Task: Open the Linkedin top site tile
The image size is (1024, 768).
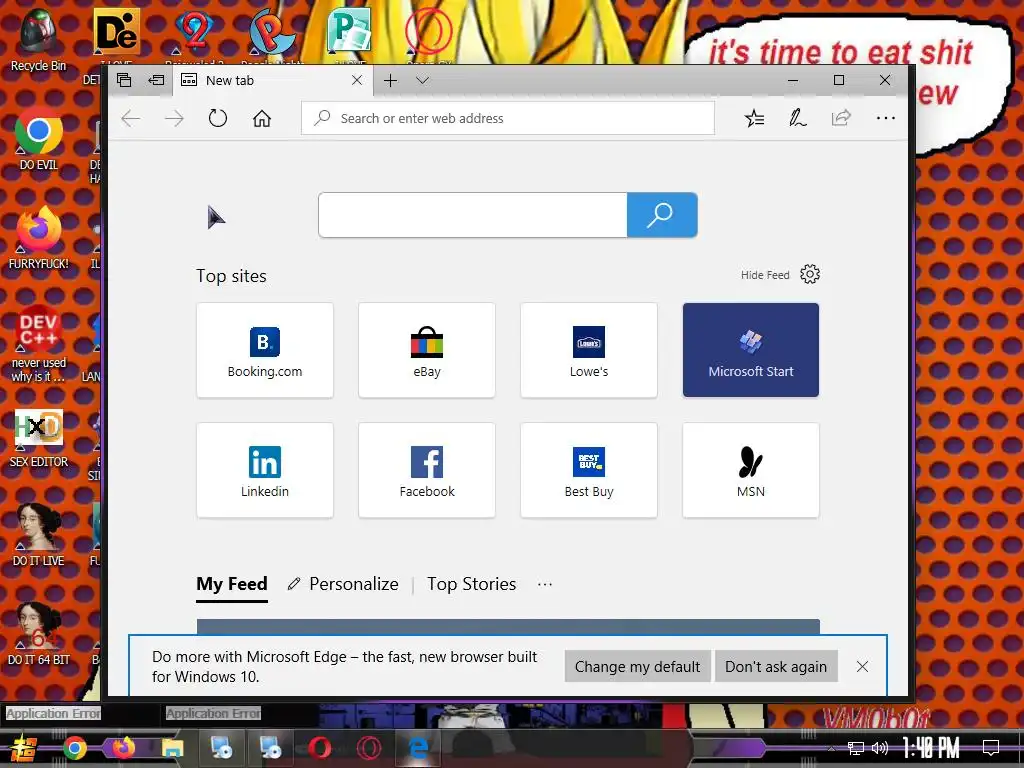Action: coord(265,470)
